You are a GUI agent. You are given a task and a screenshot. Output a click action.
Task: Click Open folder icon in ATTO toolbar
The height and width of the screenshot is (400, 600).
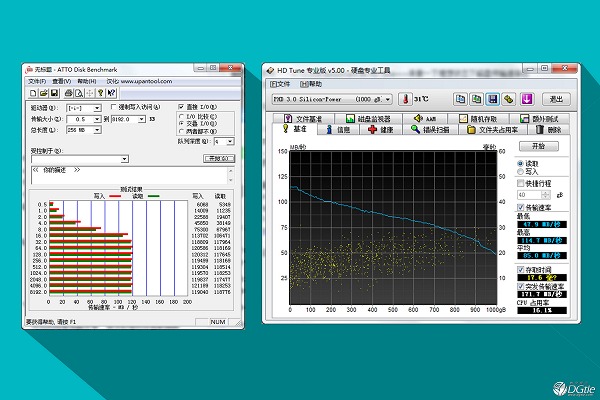click(44, 93)
